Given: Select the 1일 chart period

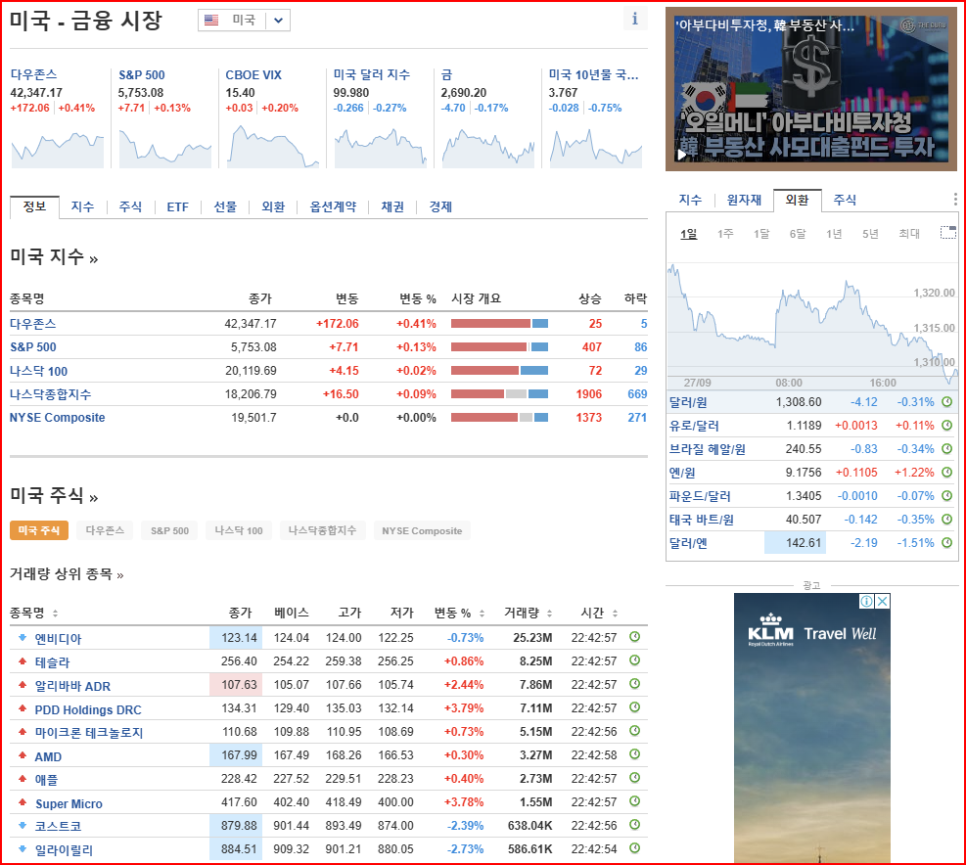Looking at the screenshot, I should pyautogui.click(x=689, y=234).
